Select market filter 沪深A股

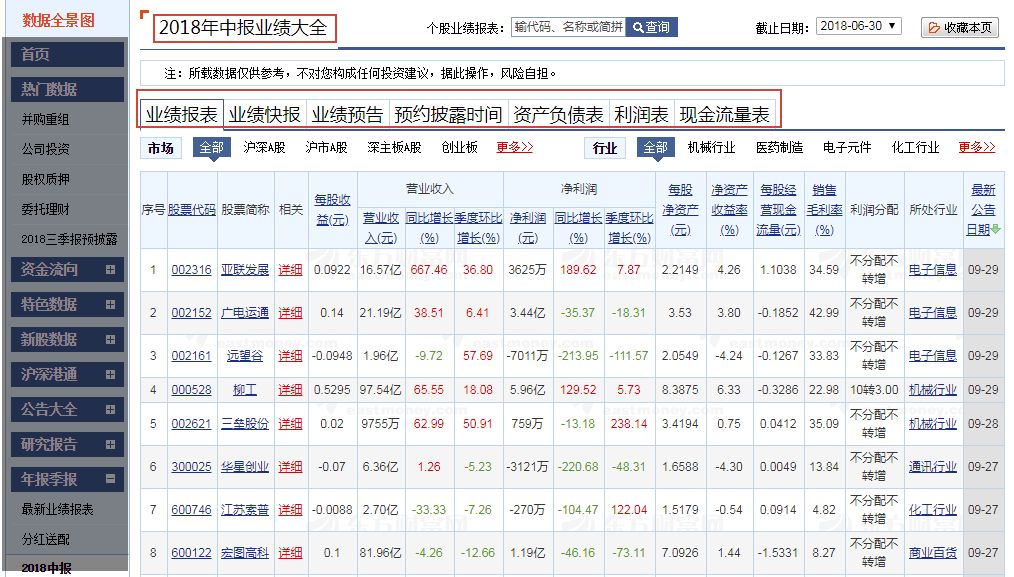pos(264,147)
